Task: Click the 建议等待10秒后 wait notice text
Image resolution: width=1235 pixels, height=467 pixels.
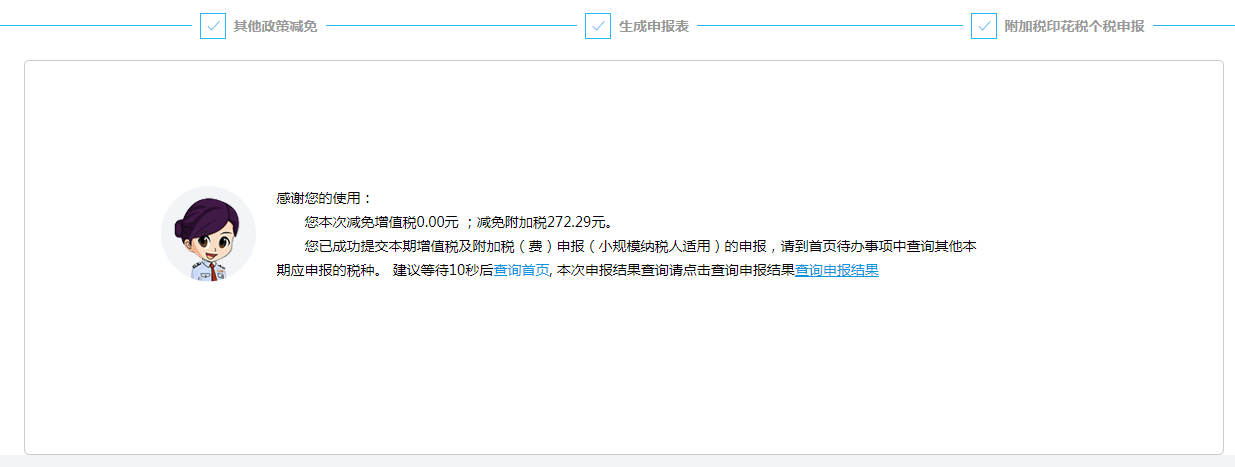Action: pyautogui.click(x=443, y=270)
